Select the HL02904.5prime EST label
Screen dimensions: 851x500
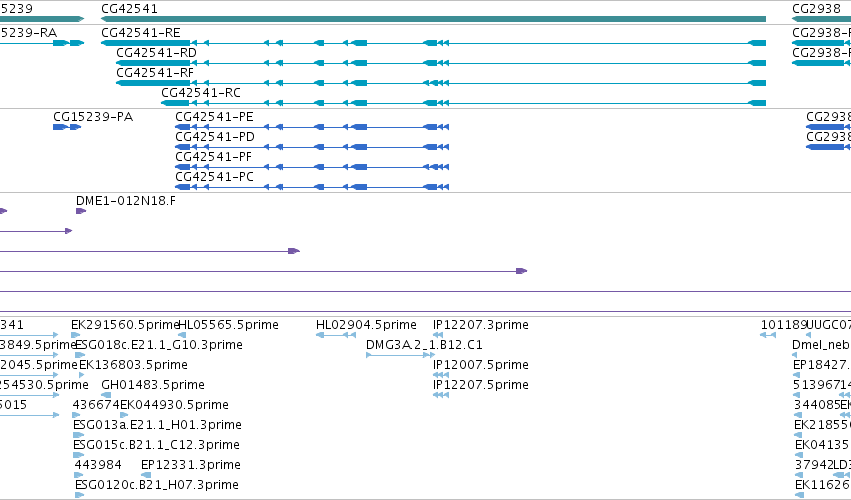pos(366,325)
